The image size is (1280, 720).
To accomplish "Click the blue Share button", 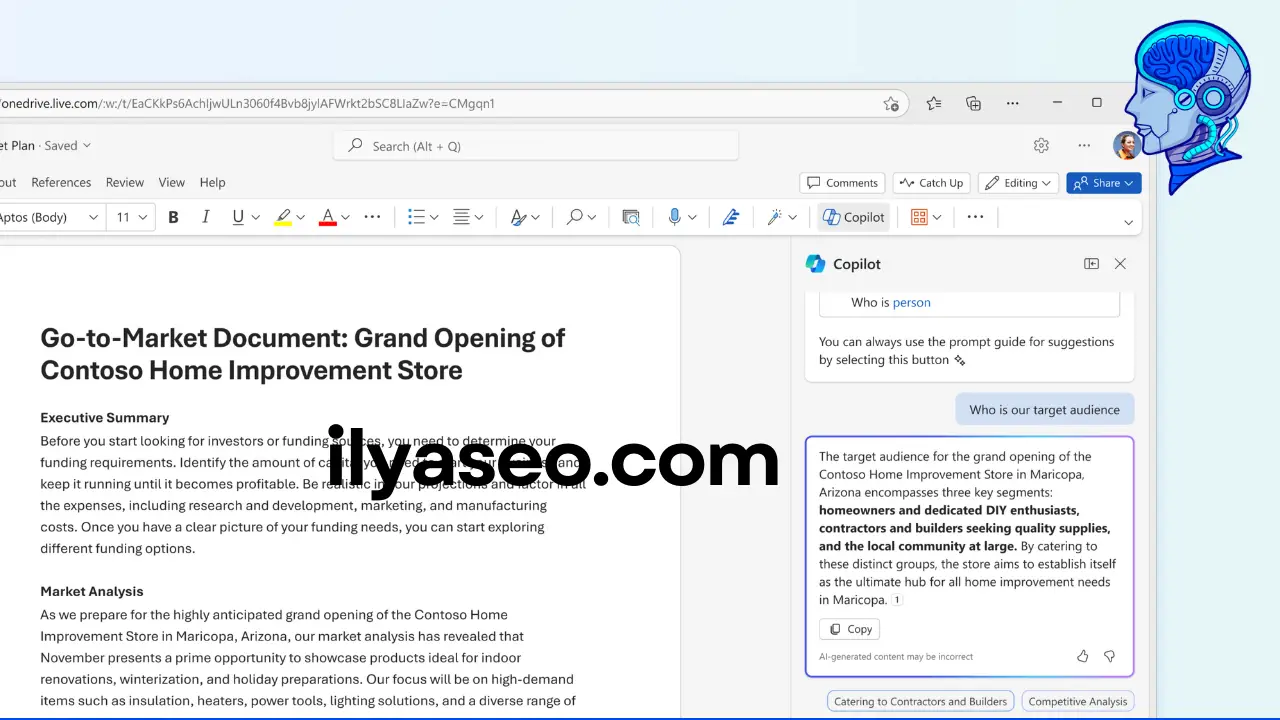I will pyautogui.click(x=1104, y=183).
